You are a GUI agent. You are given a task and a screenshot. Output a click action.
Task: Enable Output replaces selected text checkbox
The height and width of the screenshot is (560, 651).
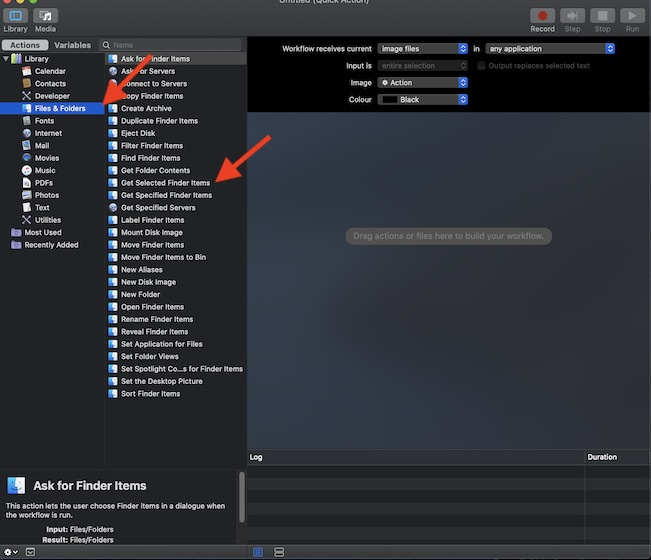tap(481, 66)
